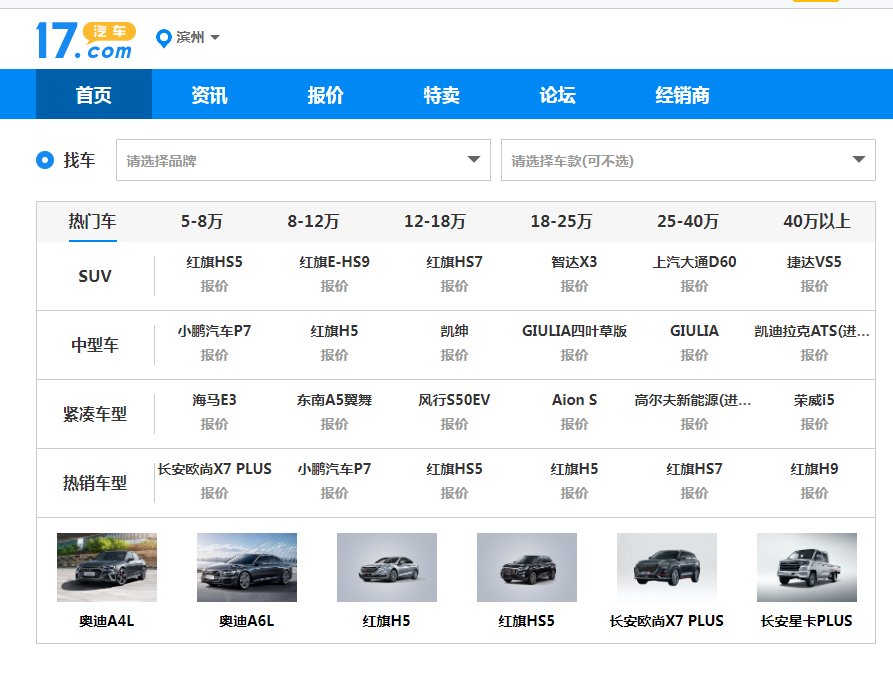
Task: Click 报价 under 智达X3
Action: [574, 286]
